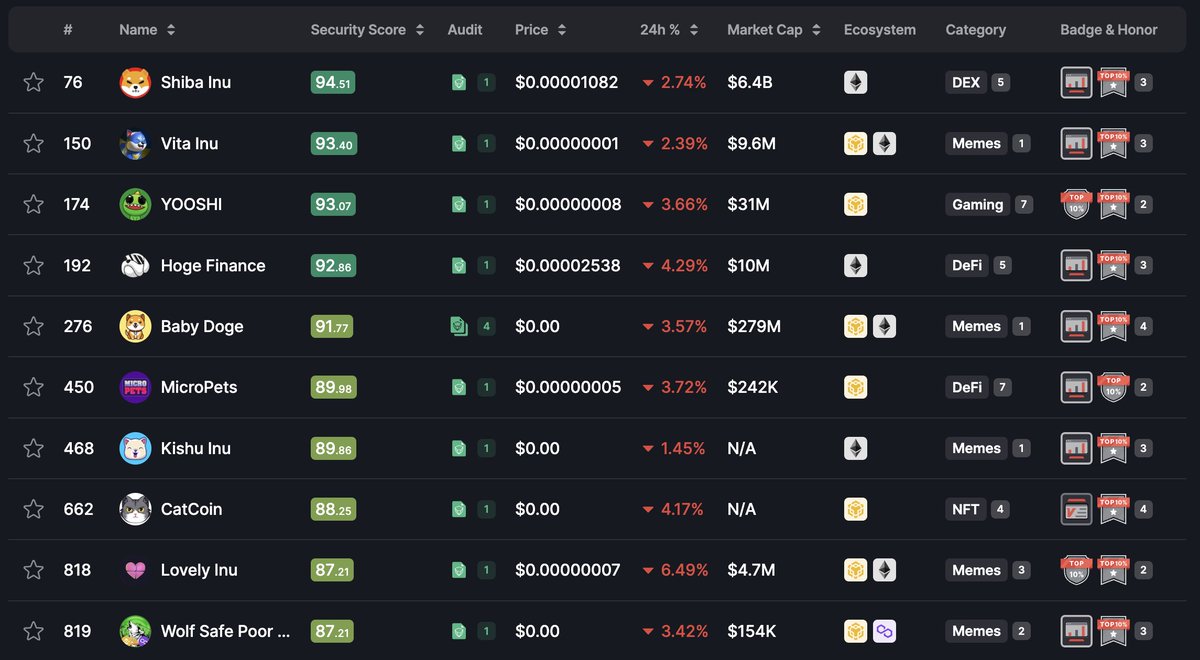Click the CatCoin name link

192,509
